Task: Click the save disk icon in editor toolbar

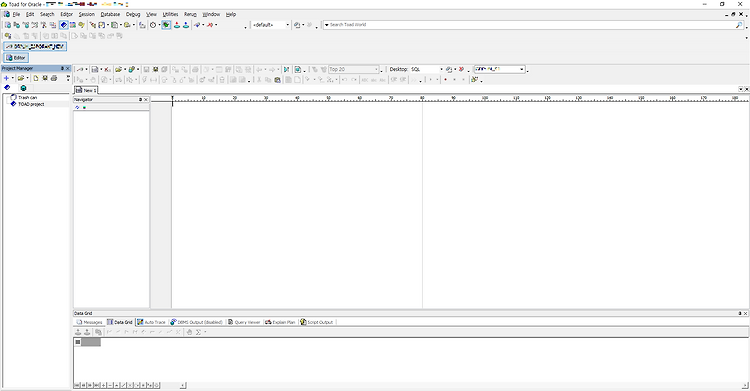Action: click(x=146, y=69)
